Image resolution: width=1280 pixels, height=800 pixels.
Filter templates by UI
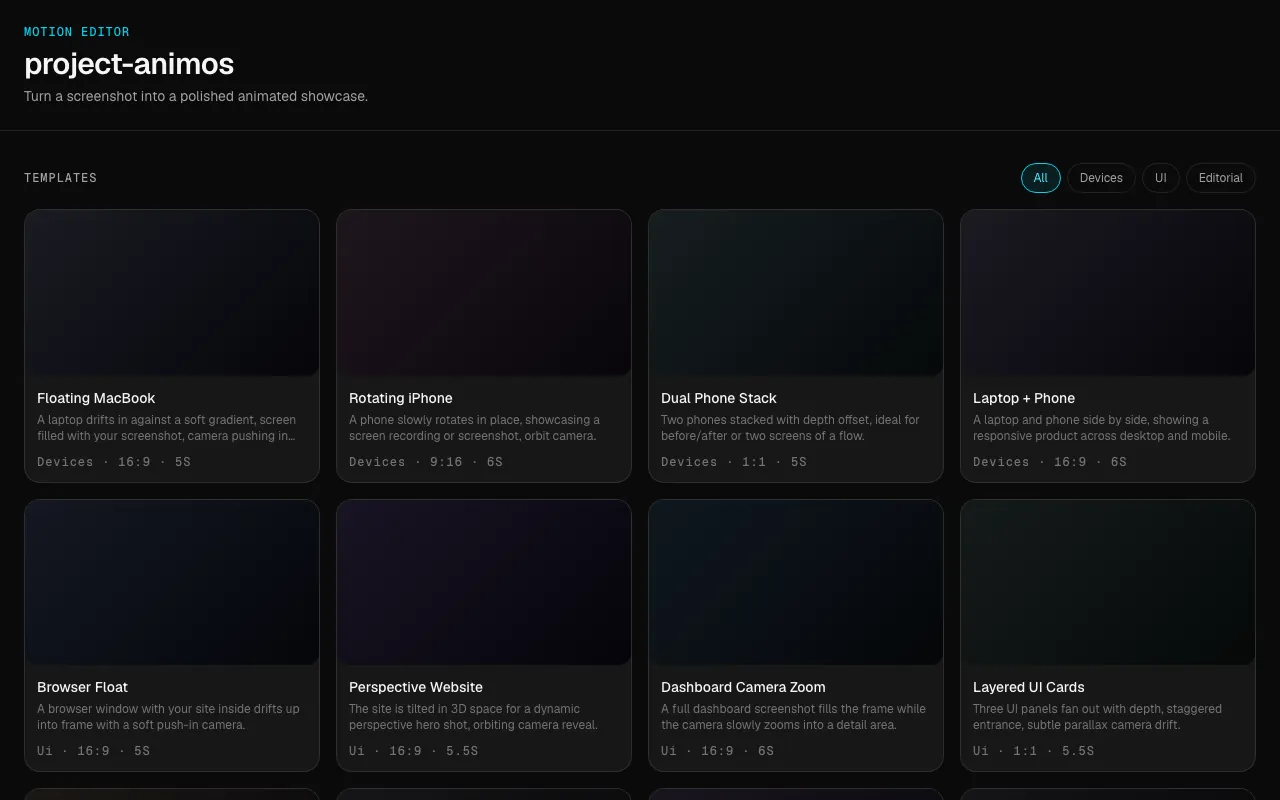pyautogui.click(x=1160, y=178)
